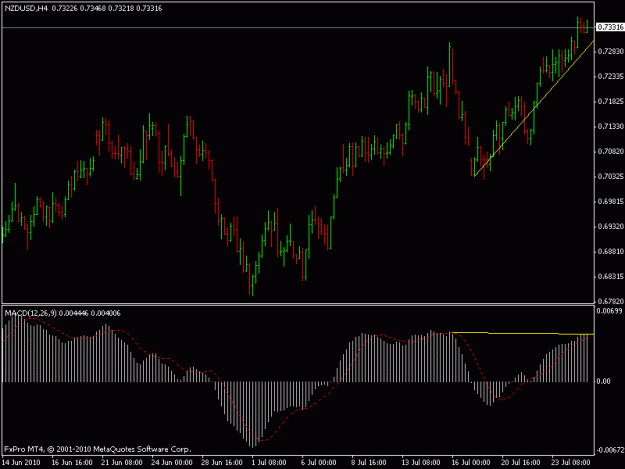Click the MACD(12,26,9) indicator label

[x=30, y=313]
